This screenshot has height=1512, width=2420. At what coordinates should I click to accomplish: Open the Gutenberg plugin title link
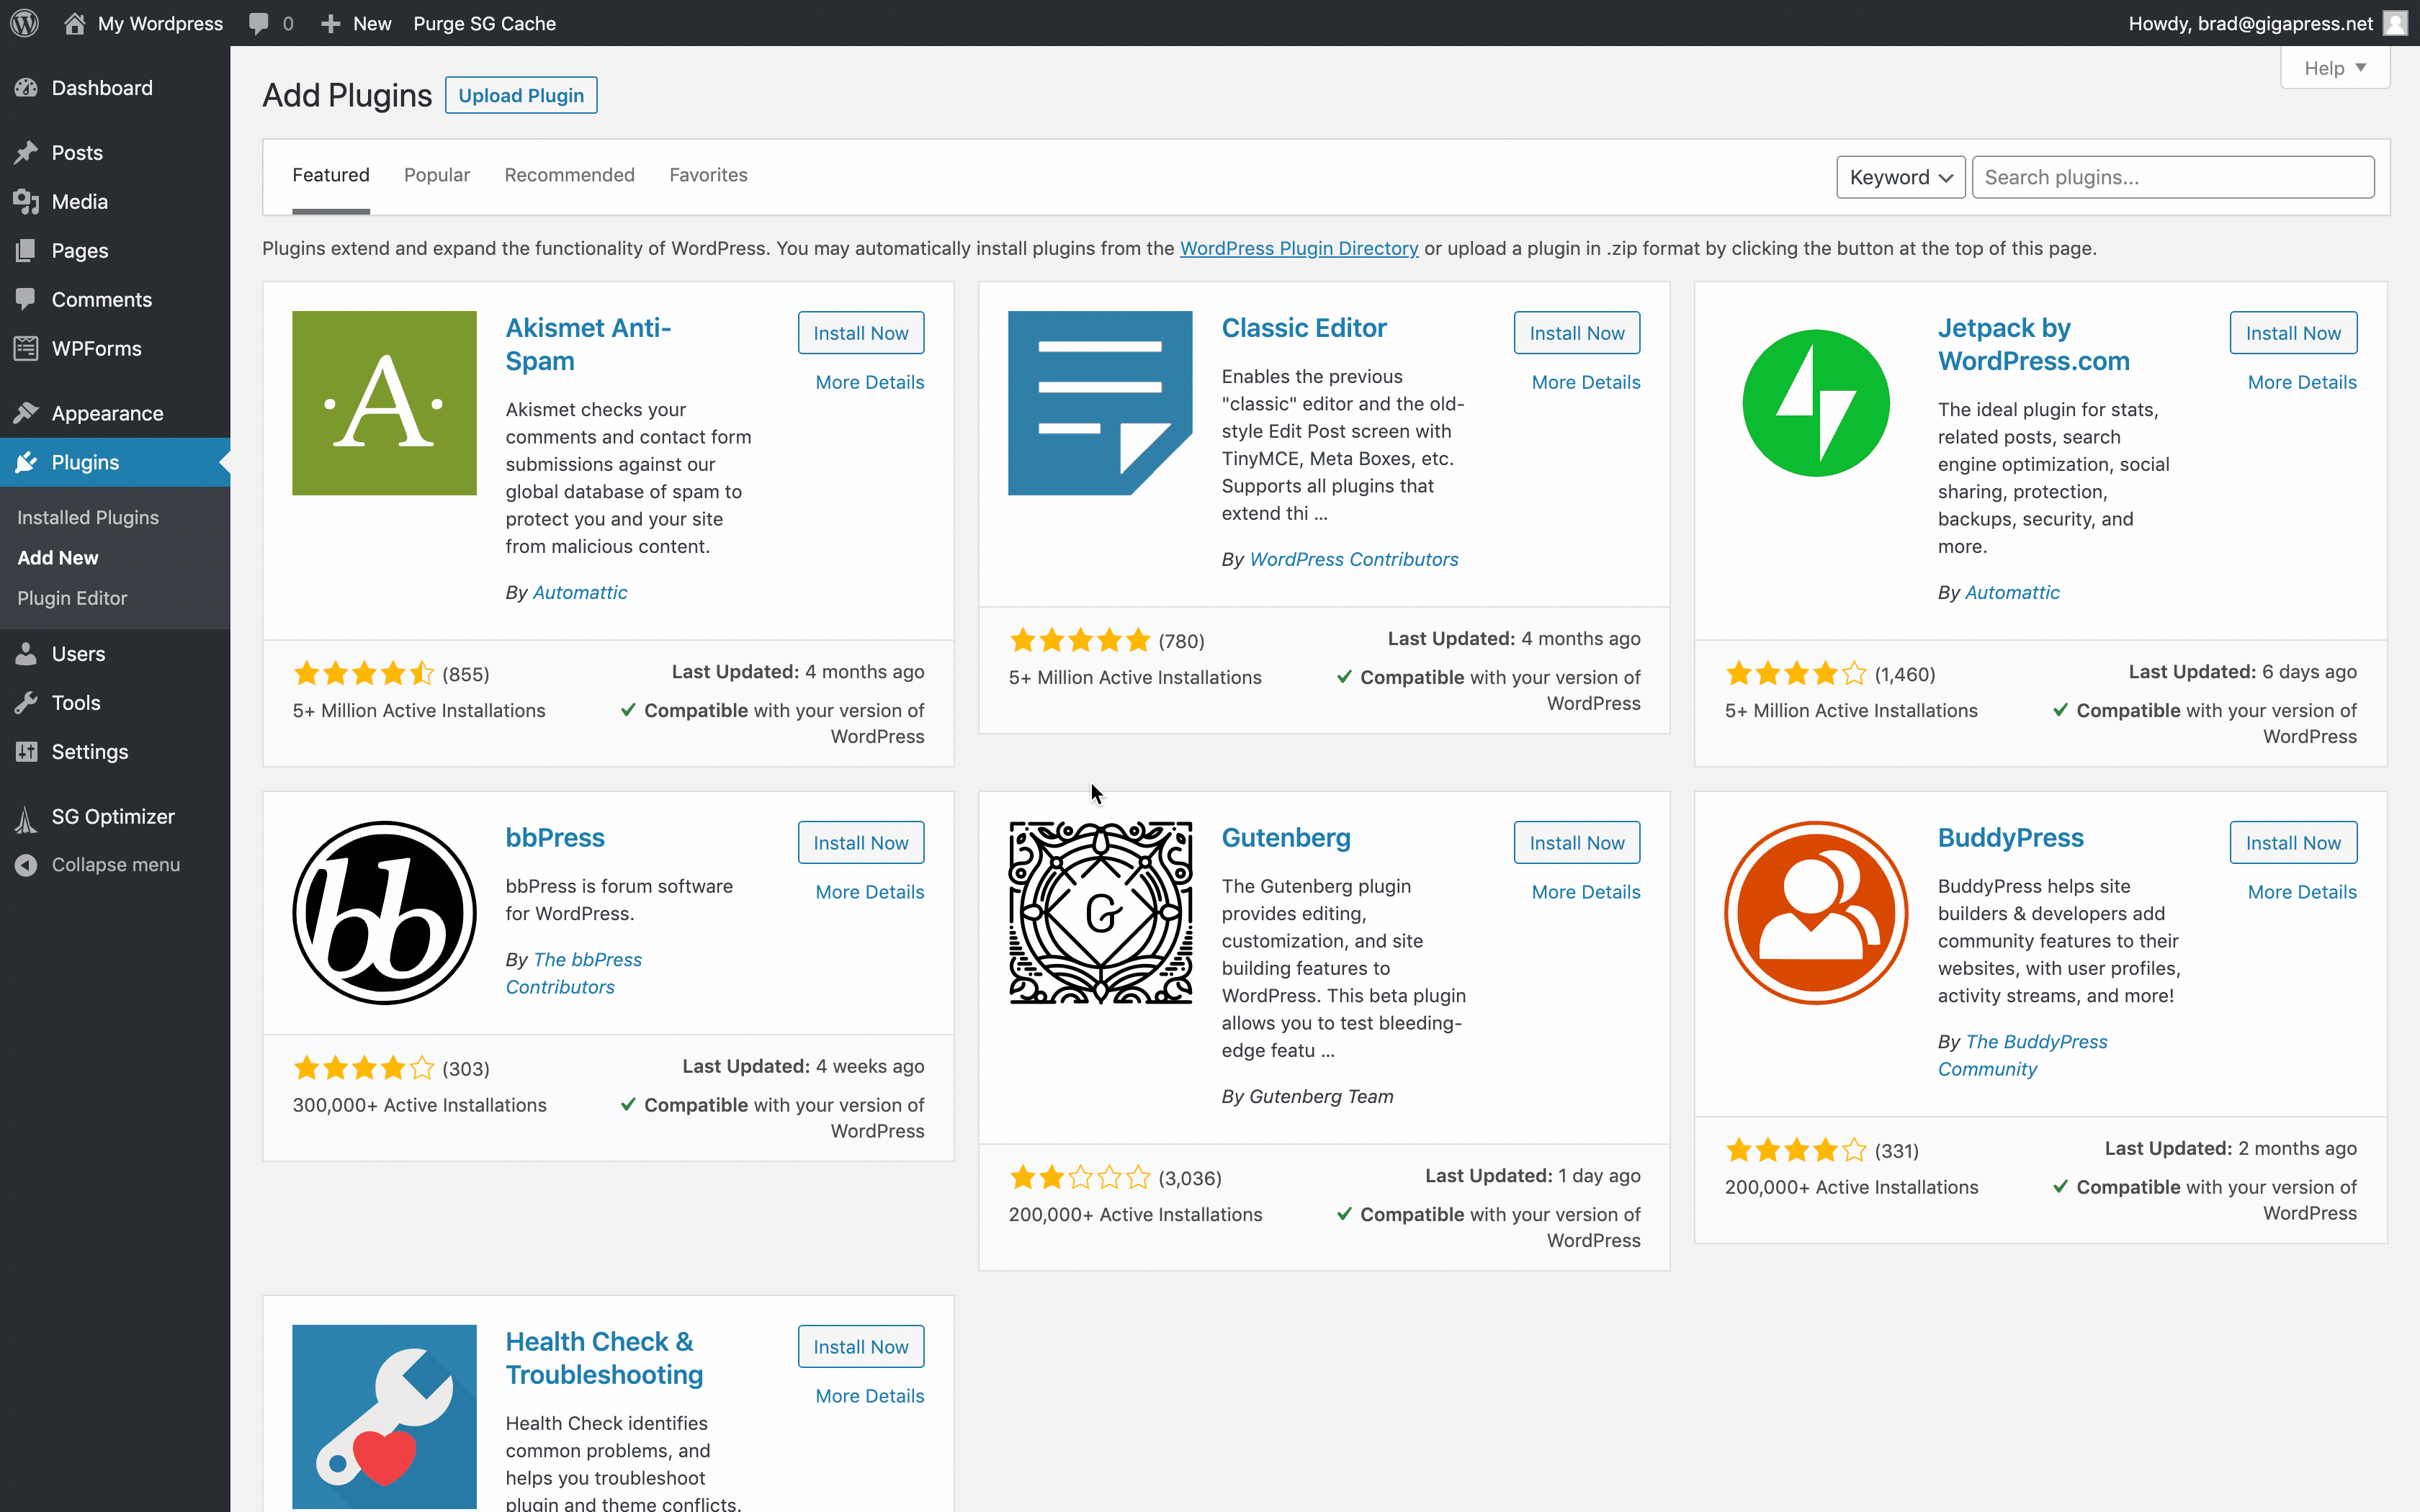1286,838
